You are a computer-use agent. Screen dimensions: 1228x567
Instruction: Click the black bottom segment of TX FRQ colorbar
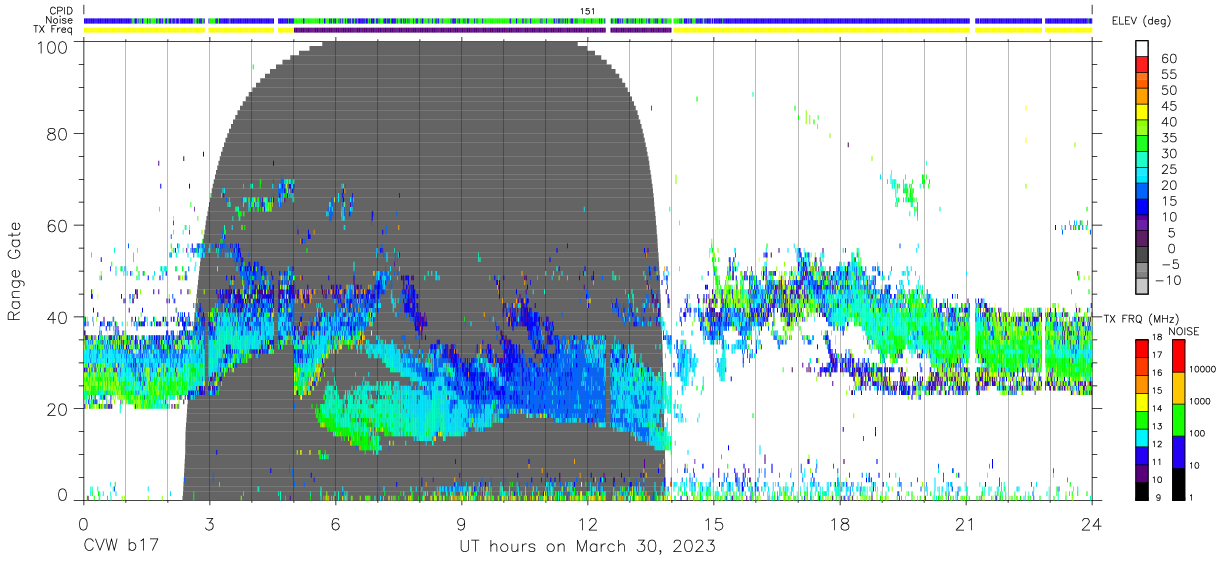pyautogui.click(x=1142, y=489)
